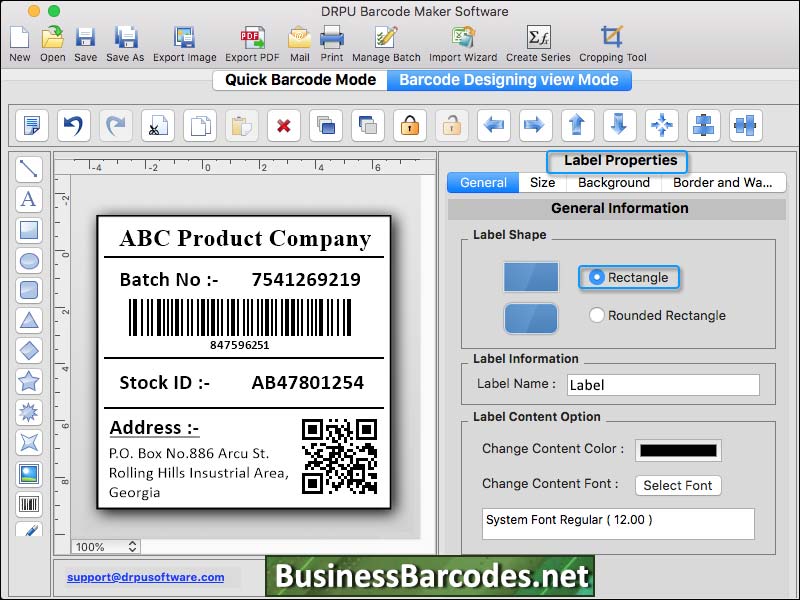Screen dimensions: 800x600
Task: Switch to Quick Barcode Mode
Action: (x=299, y=80)
